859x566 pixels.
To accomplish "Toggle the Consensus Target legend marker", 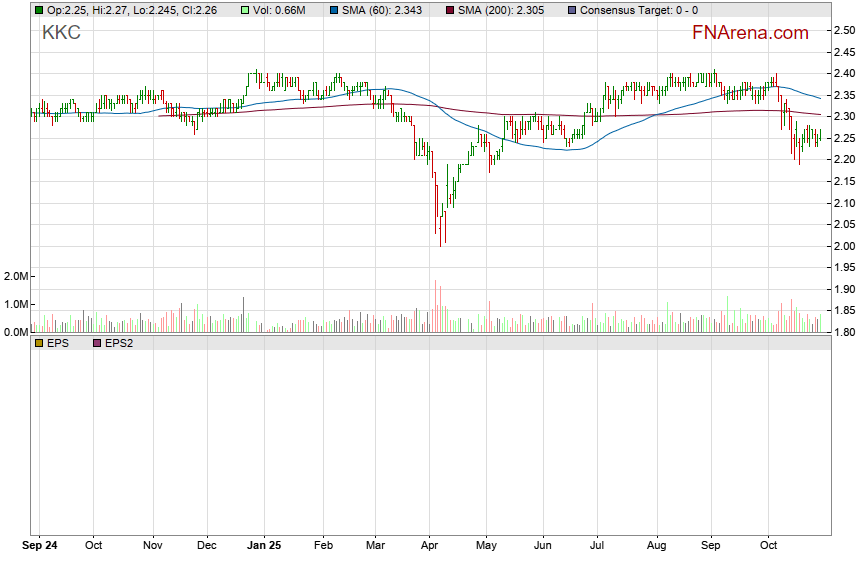I will (x=571, y=10).
